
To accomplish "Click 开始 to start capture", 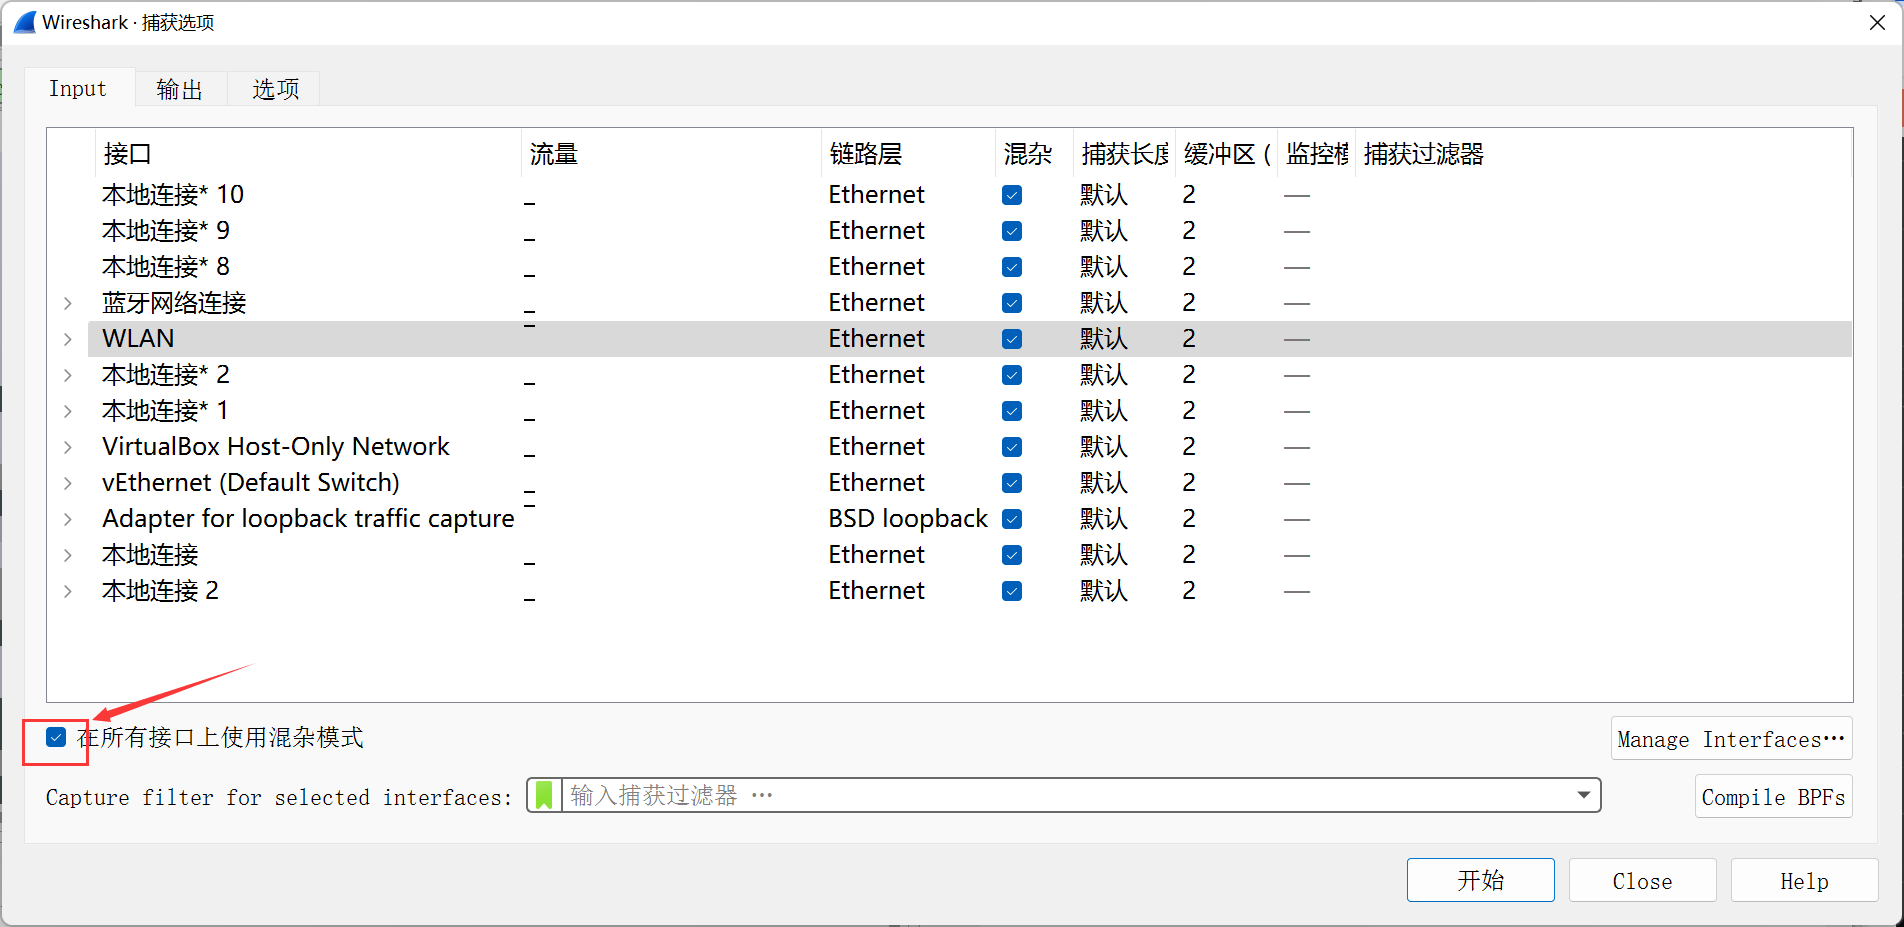I will tap(1480, 880).
